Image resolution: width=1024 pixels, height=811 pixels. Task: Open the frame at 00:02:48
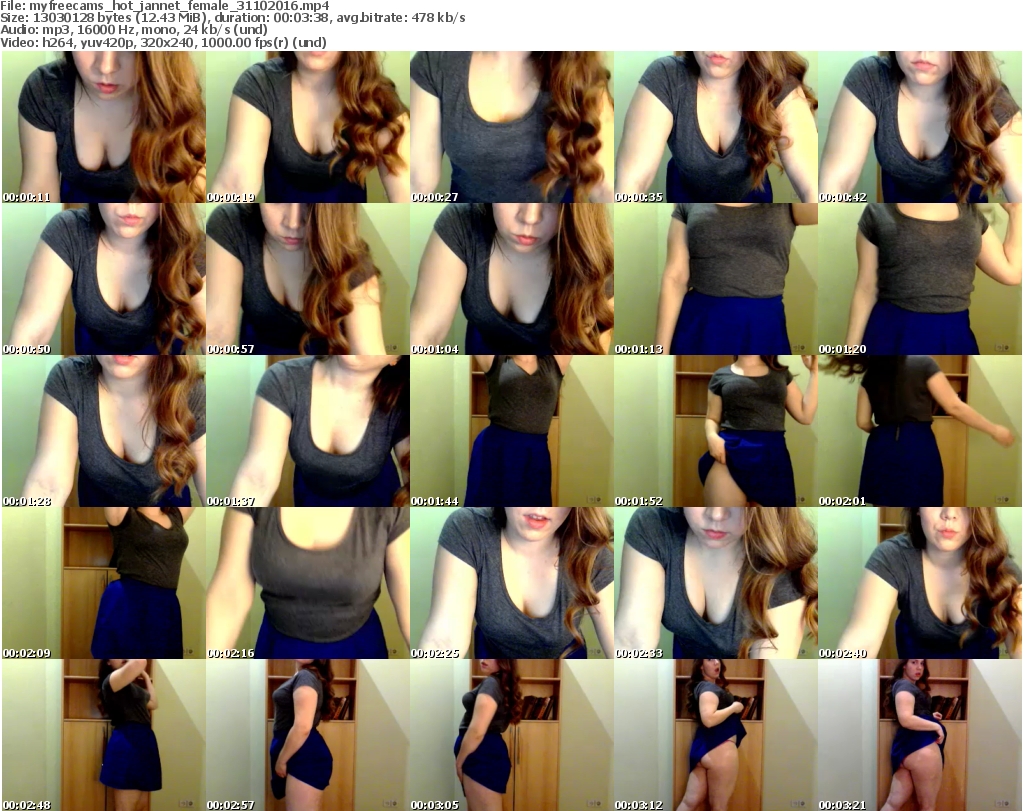point(104,735)
